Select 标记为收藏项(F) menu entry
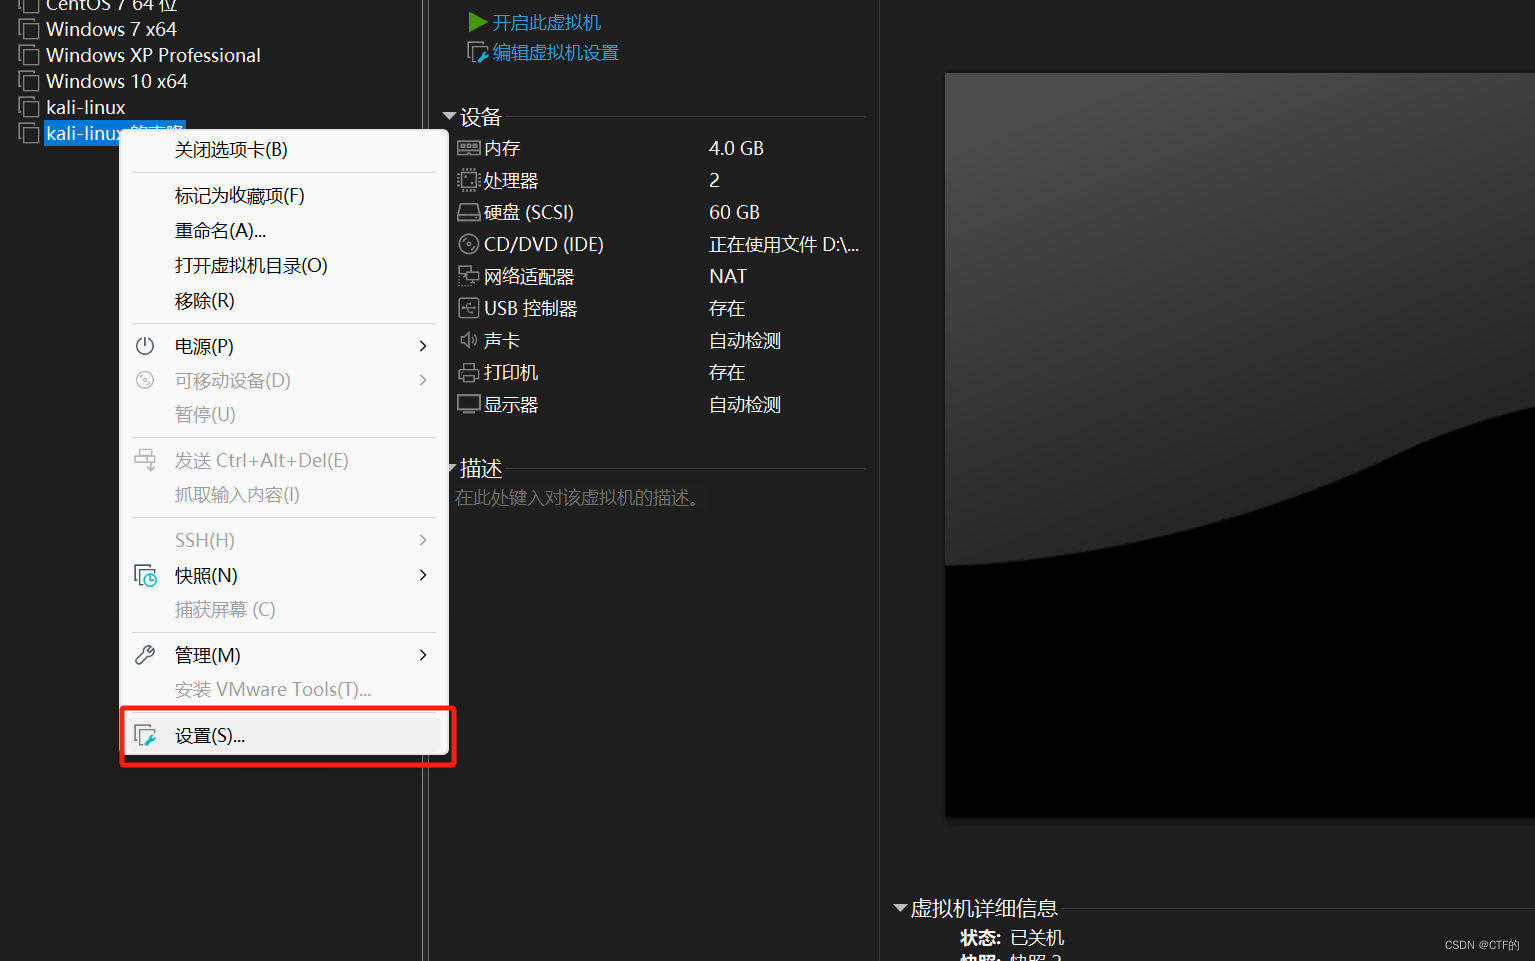This screenshot has width=1535, height=961. pos(240,196)
